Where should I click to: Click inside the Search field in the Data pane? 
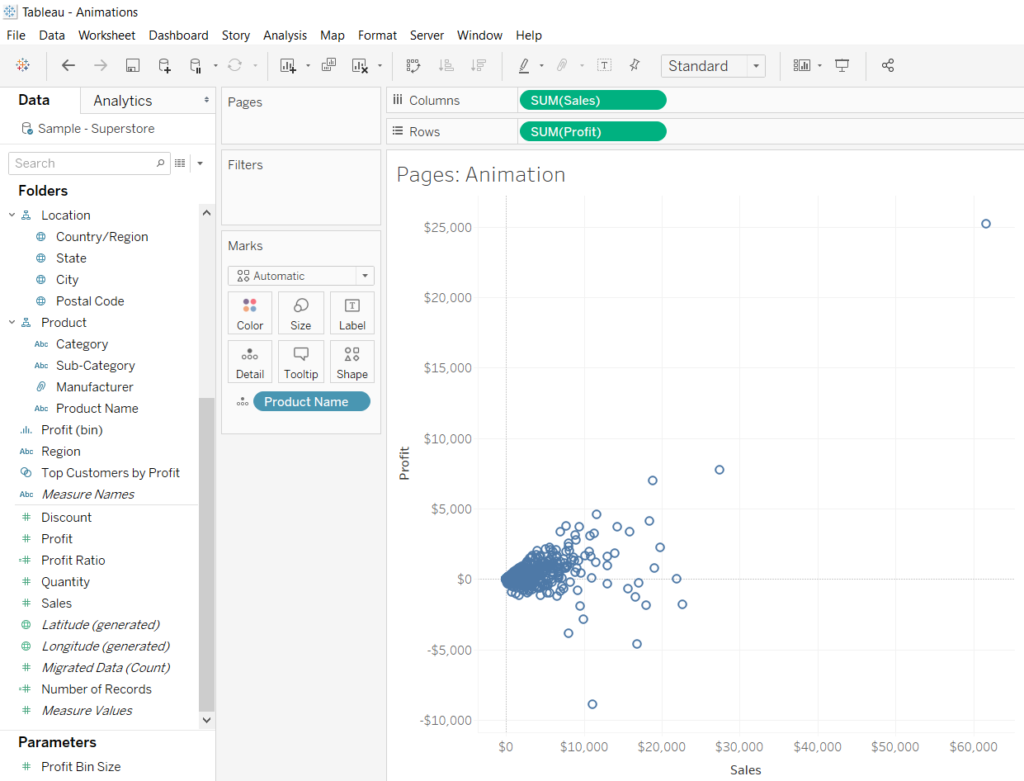pyautogui.click(x=85, y=163)
